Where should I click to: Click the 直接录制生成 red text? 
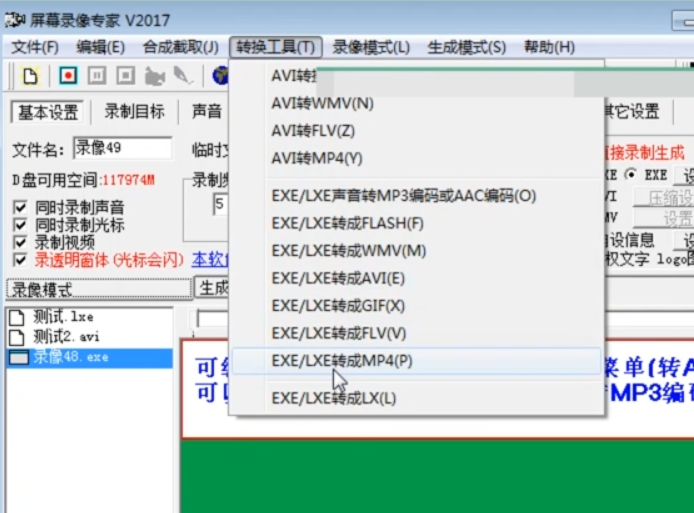644,153
